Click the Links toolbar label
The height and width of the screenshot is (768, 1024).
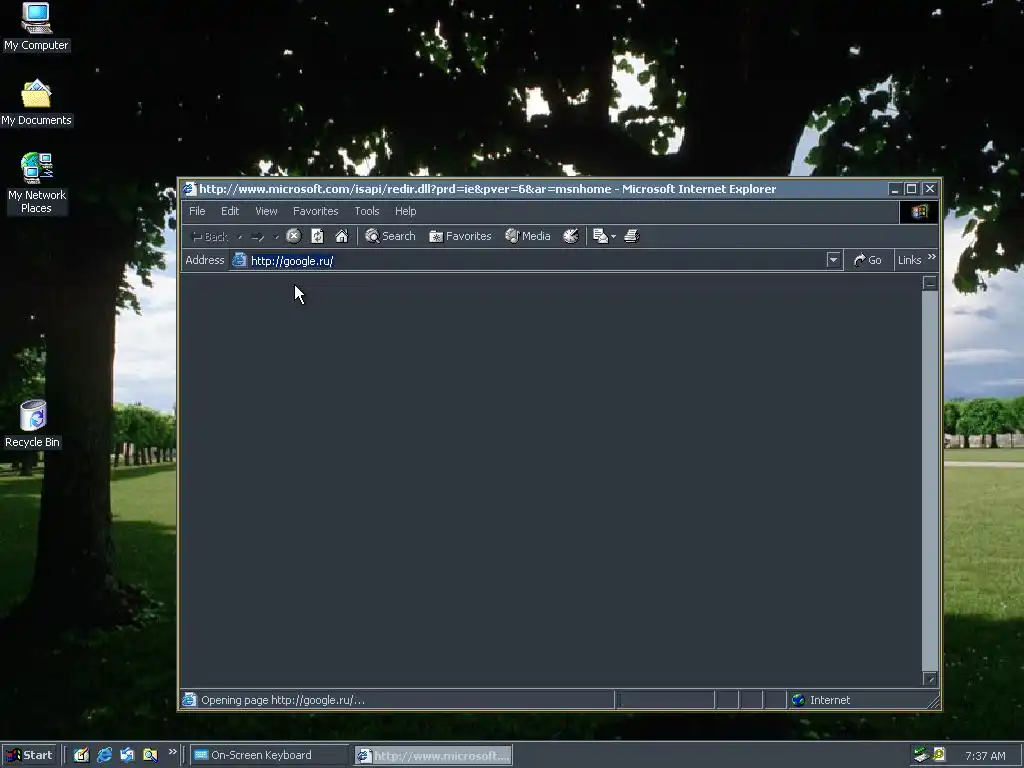click(909, 260)
